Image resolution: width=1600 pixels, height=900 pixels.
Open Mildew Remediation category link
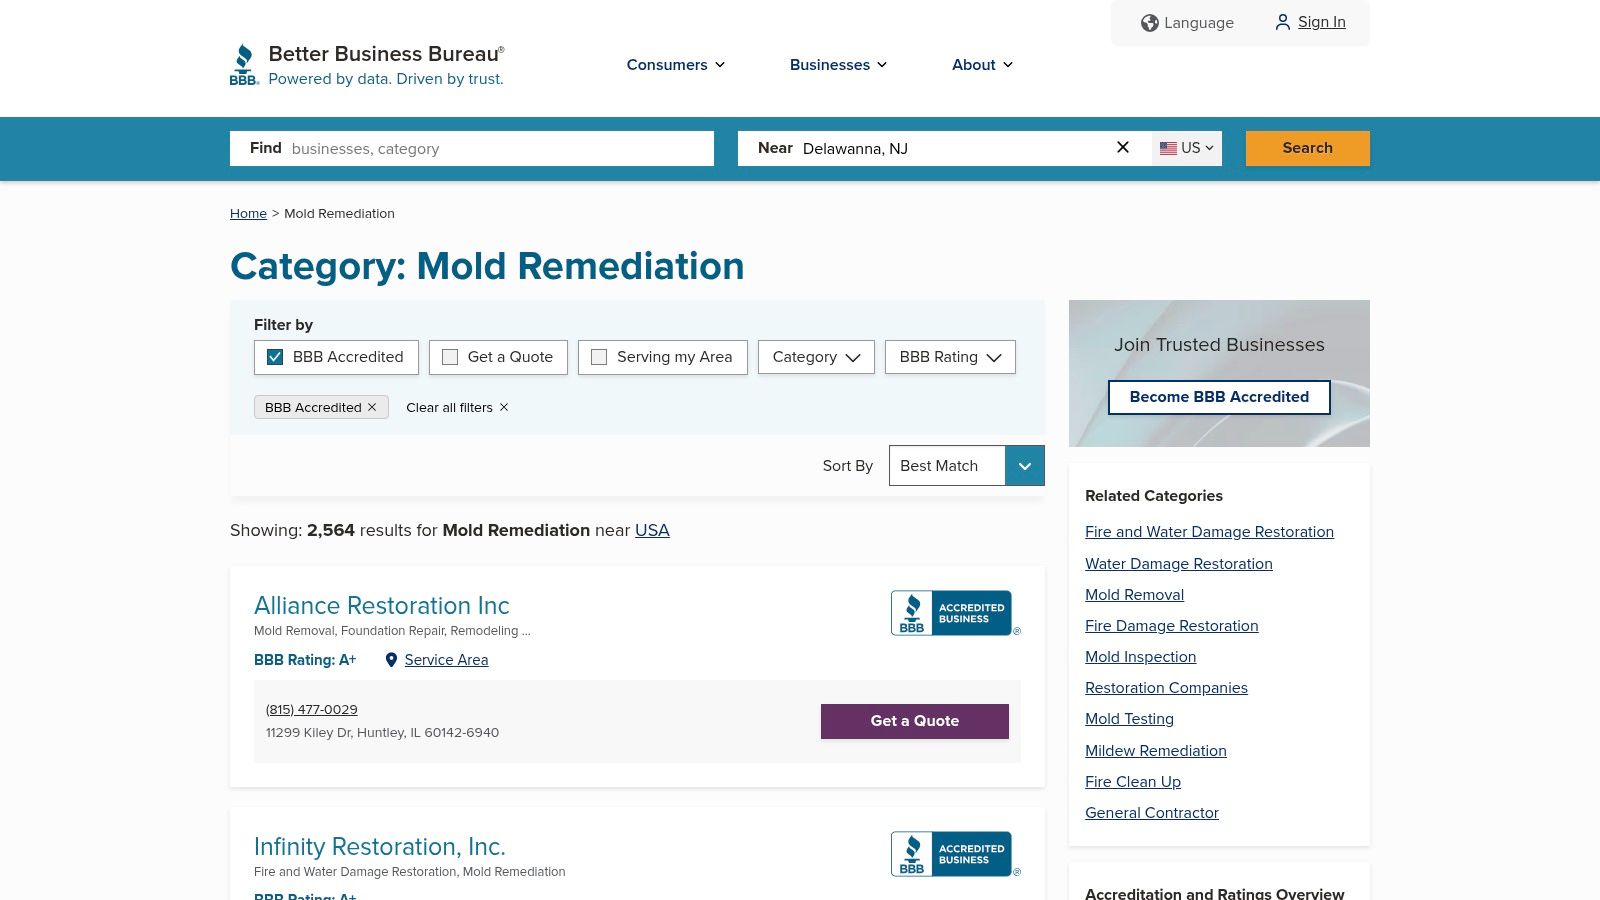[x=1156, y=751]
